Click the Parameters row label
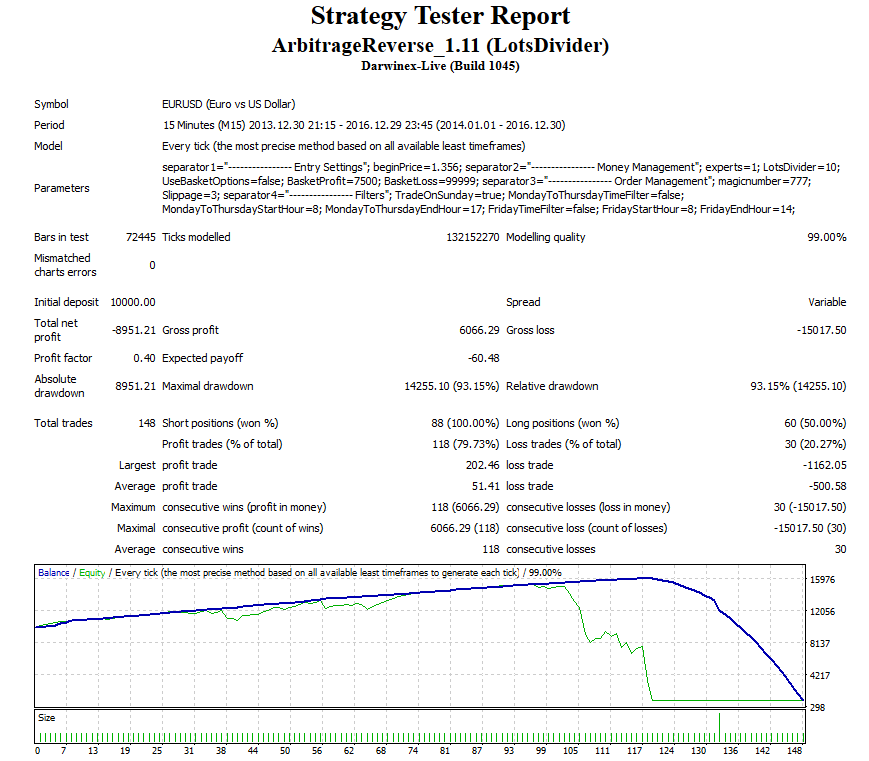Image resolution: width=869 pixels, height=761 pixels. click(x=62, y=188)
